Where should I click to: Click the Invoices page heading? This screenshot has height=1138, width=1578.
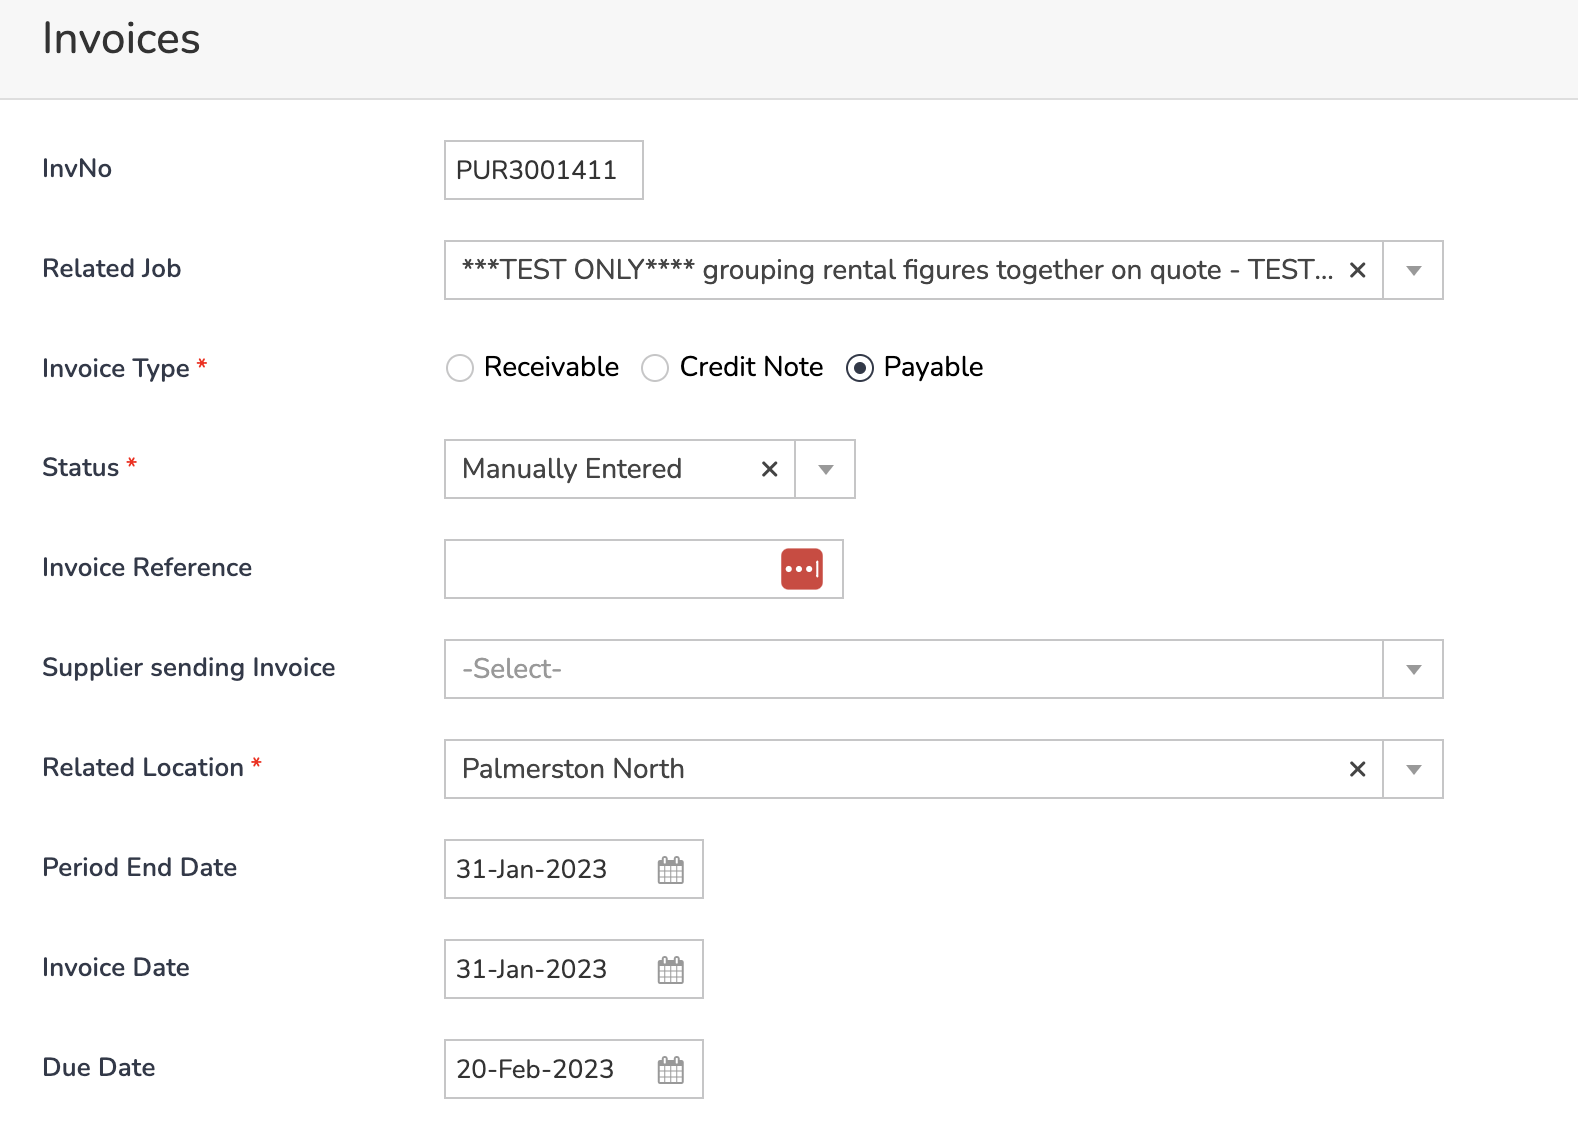(x=121, y=39)
